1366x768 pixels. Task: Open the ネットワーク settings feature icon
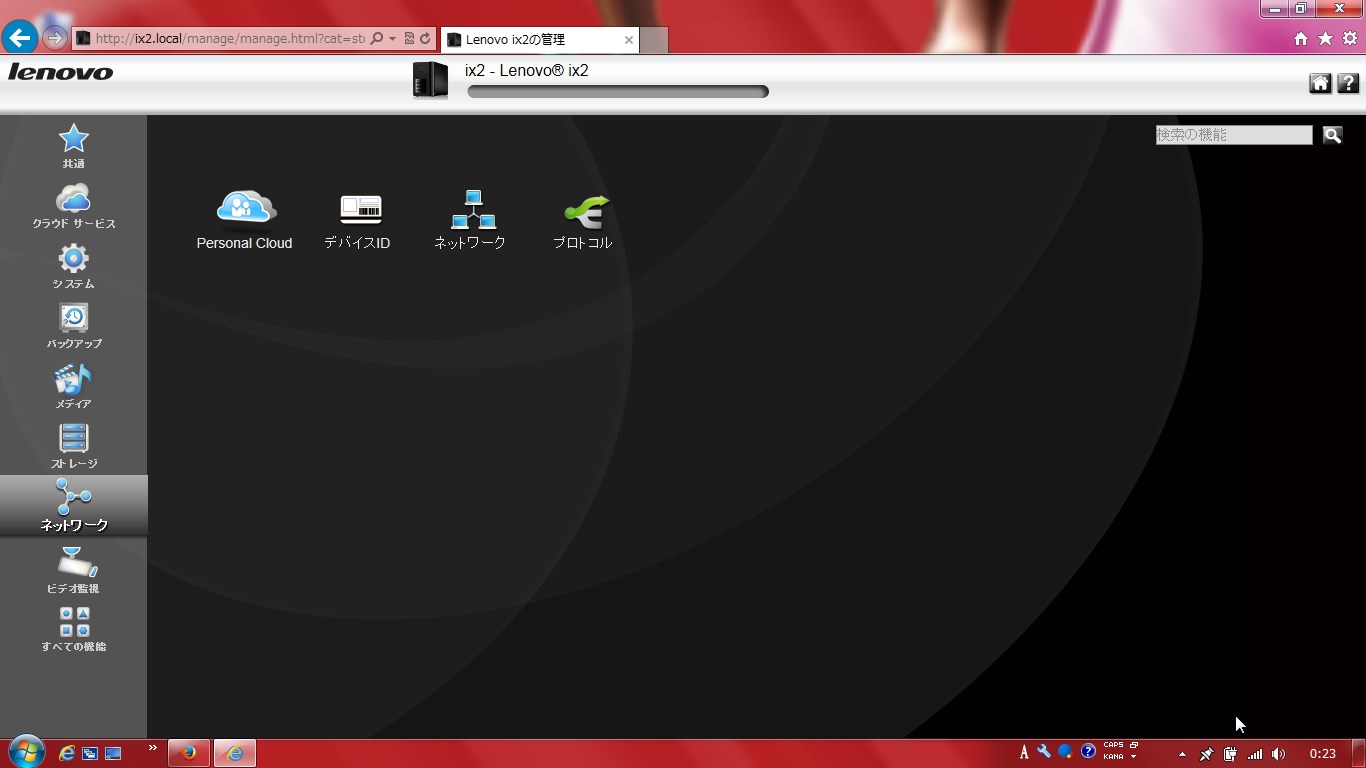[x=470, y=220]
